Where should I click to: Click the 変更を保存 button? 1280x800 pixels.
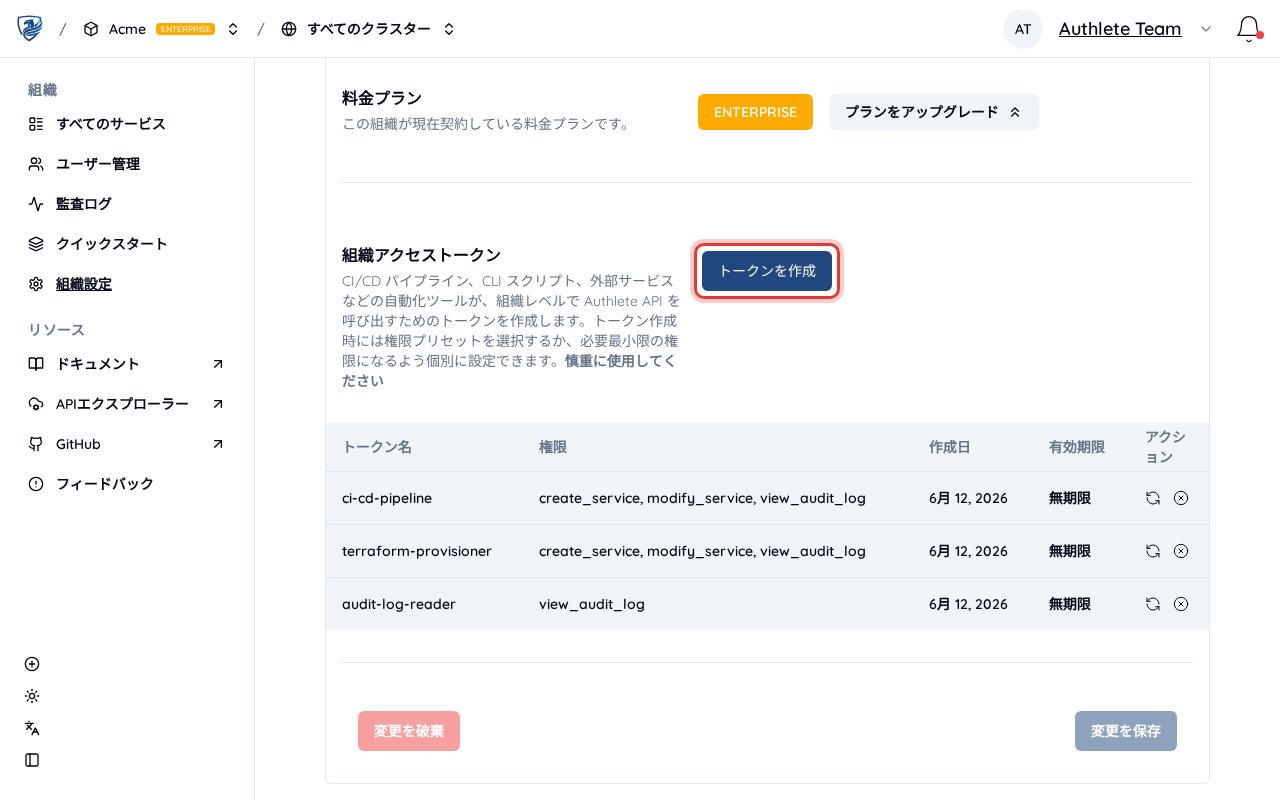1126,731
